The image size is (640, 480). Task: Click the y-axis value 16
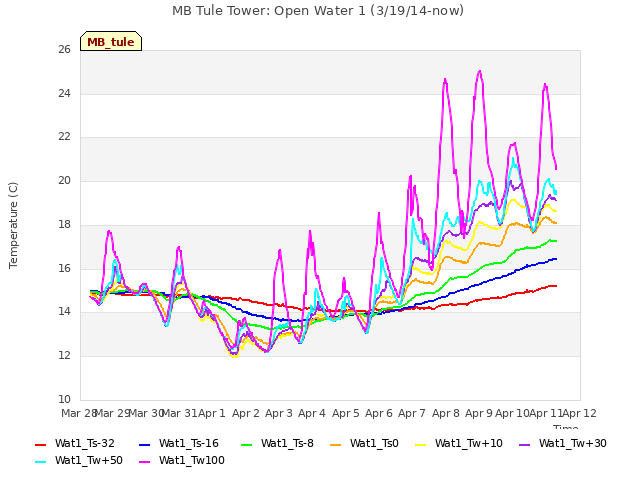(64, 268)
